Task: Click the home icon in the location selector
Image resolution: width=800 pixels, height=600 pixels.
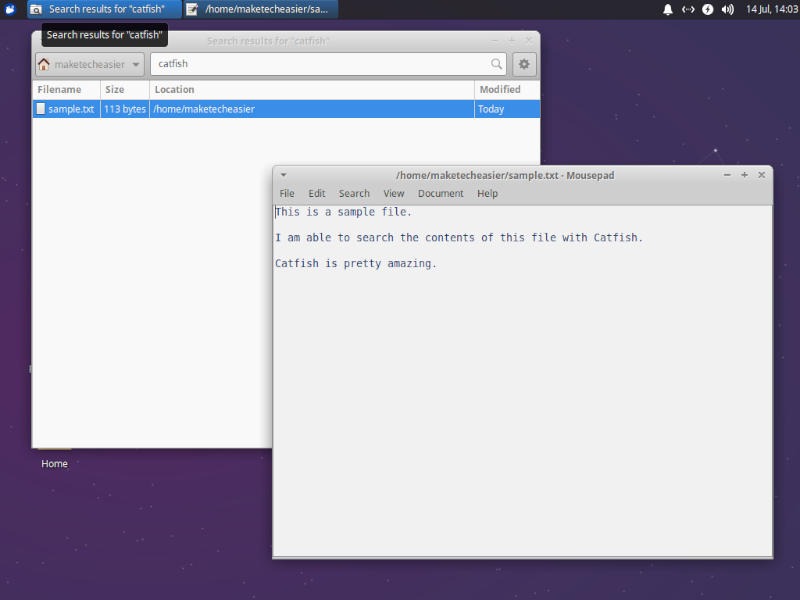Action: click(46, 64)
